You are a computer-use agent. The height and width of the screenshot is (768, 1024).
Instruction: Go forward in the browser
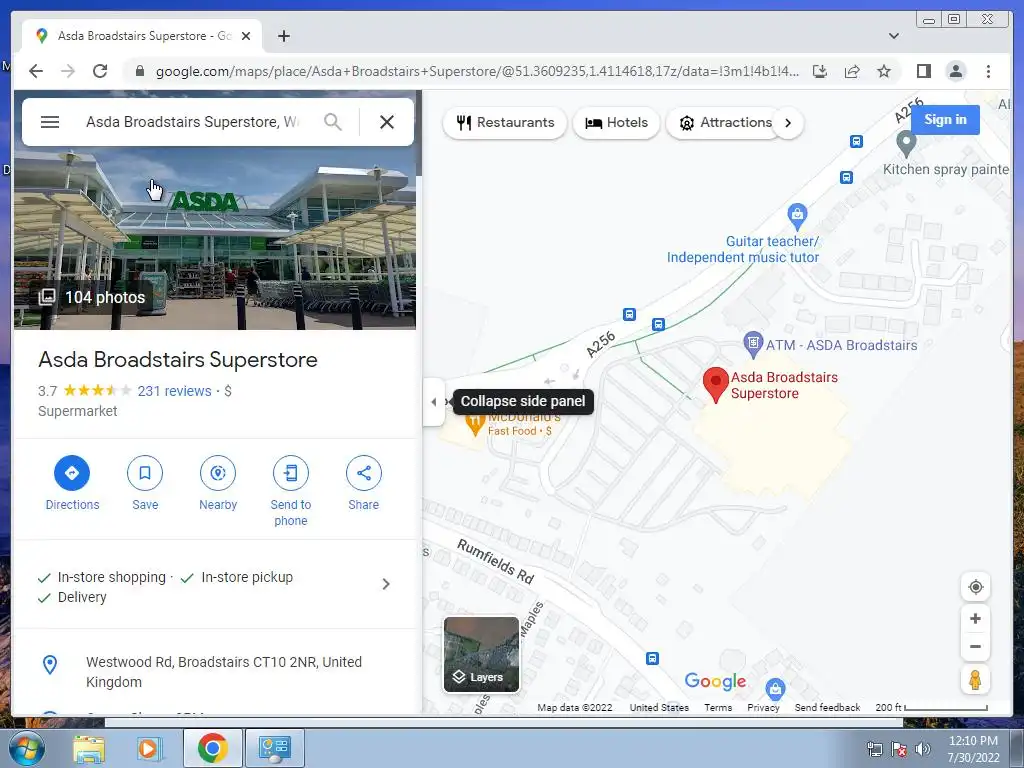coord(68,71)
